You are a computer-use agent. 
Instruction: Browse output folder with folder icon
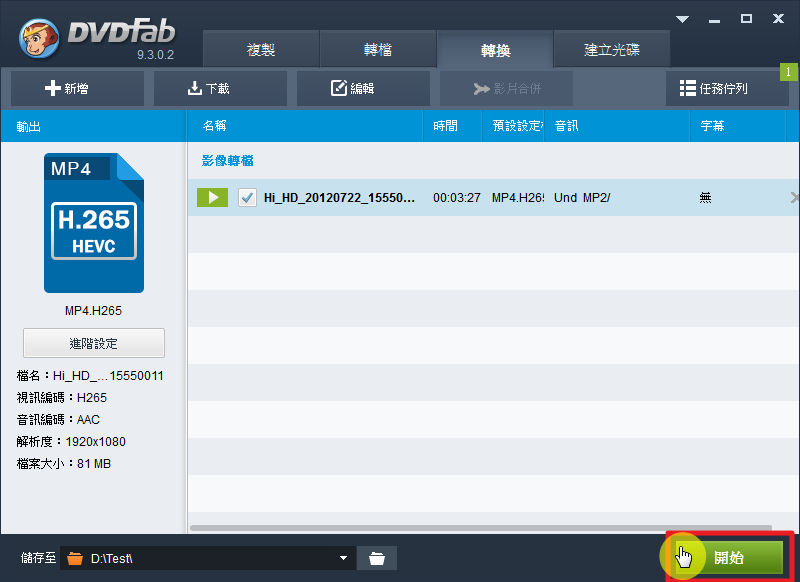pos(377,558)
